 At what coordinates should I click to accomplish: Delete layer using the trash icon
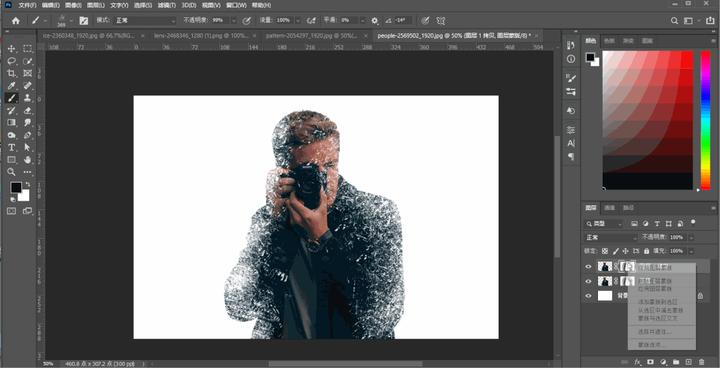(701, 362)
